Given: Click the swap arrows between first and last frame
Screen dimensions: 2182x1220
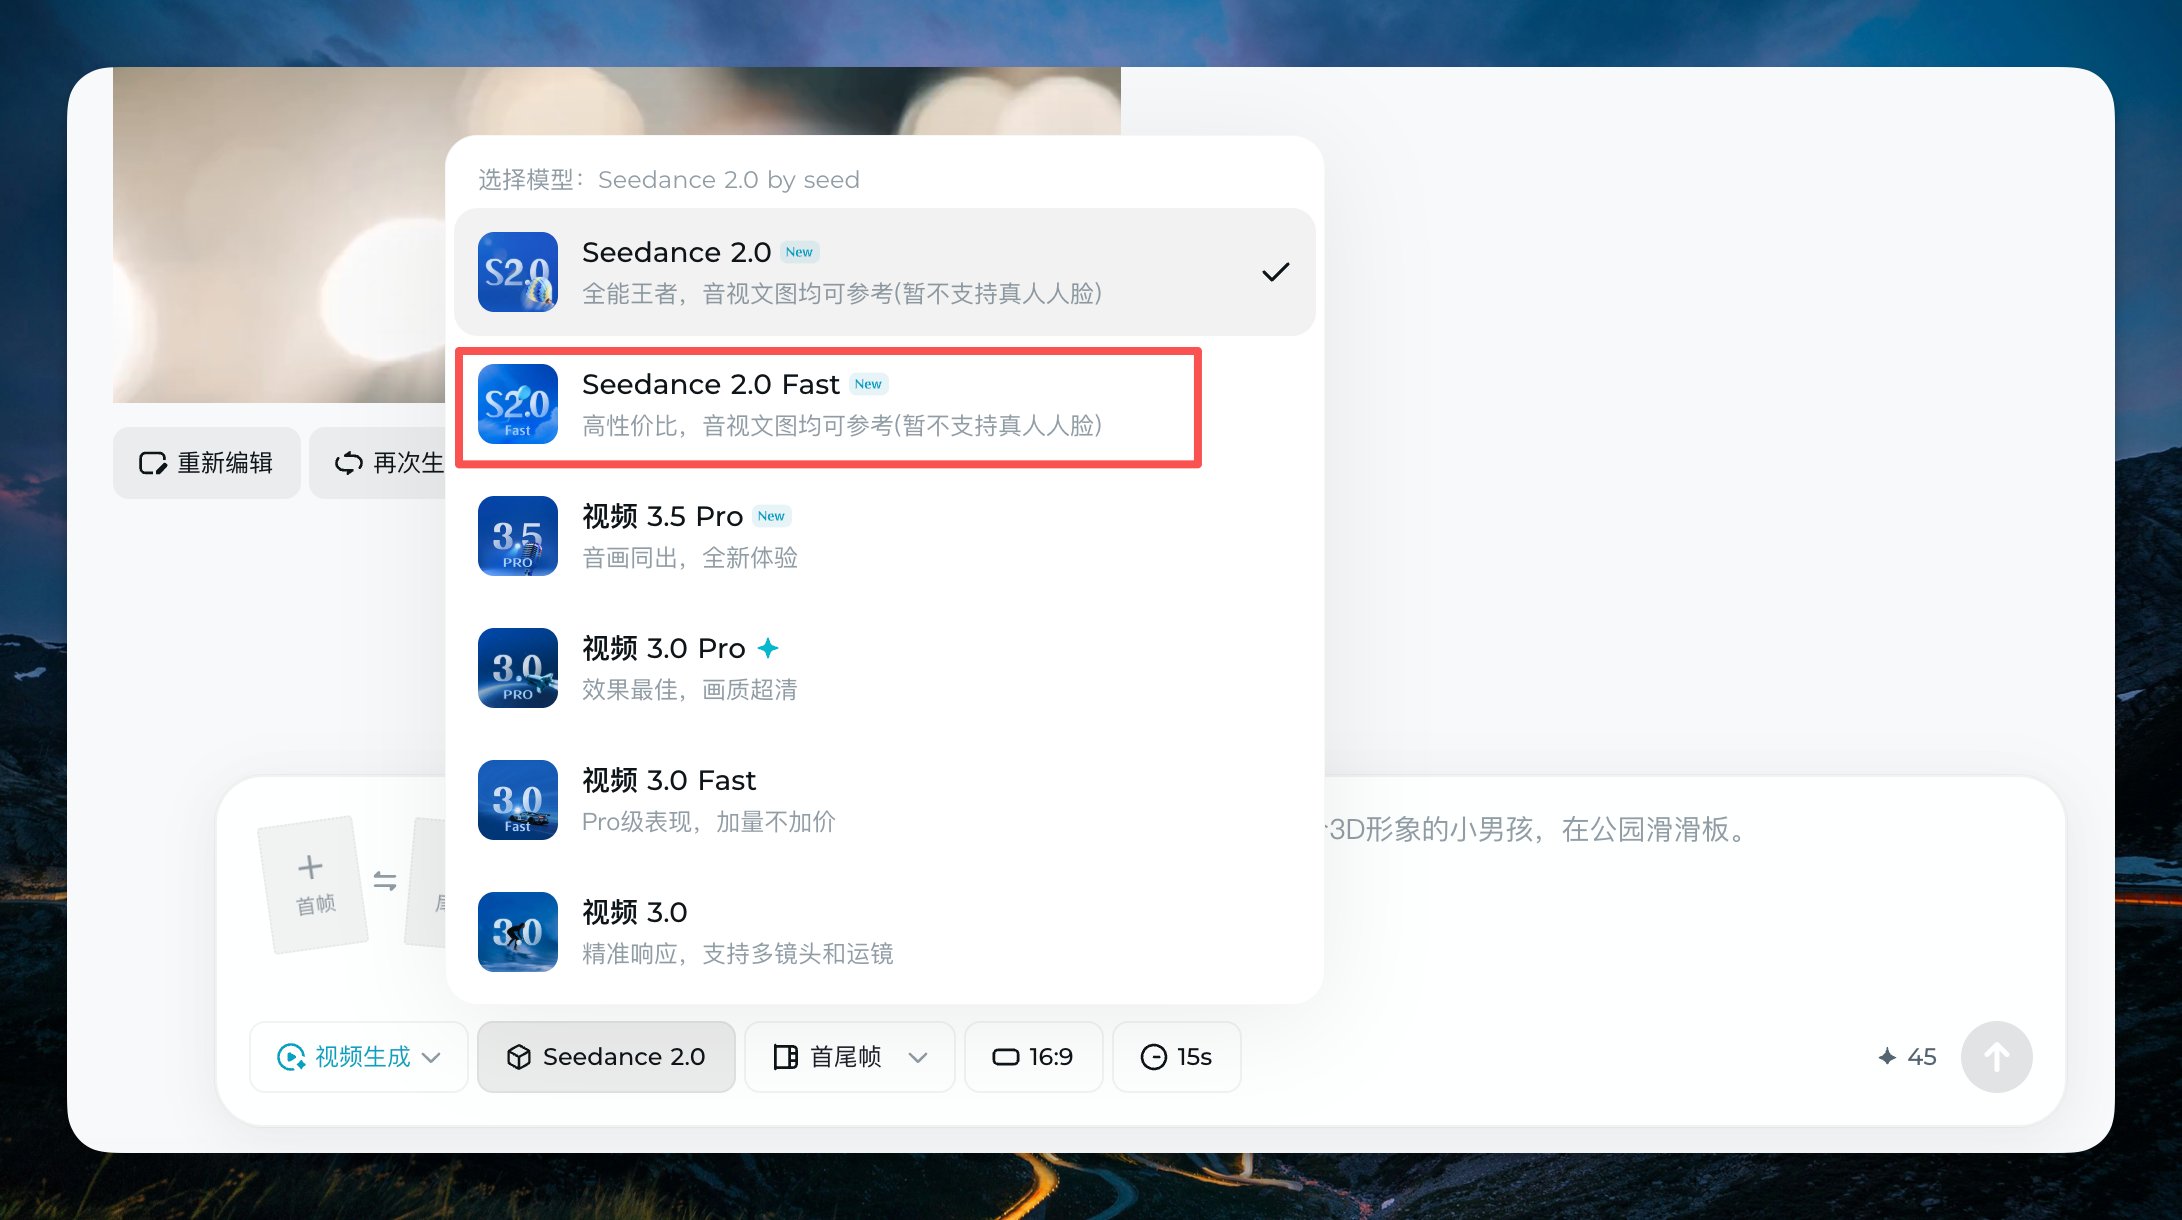Looking at the screenshot, I should [x=385, y=881].
